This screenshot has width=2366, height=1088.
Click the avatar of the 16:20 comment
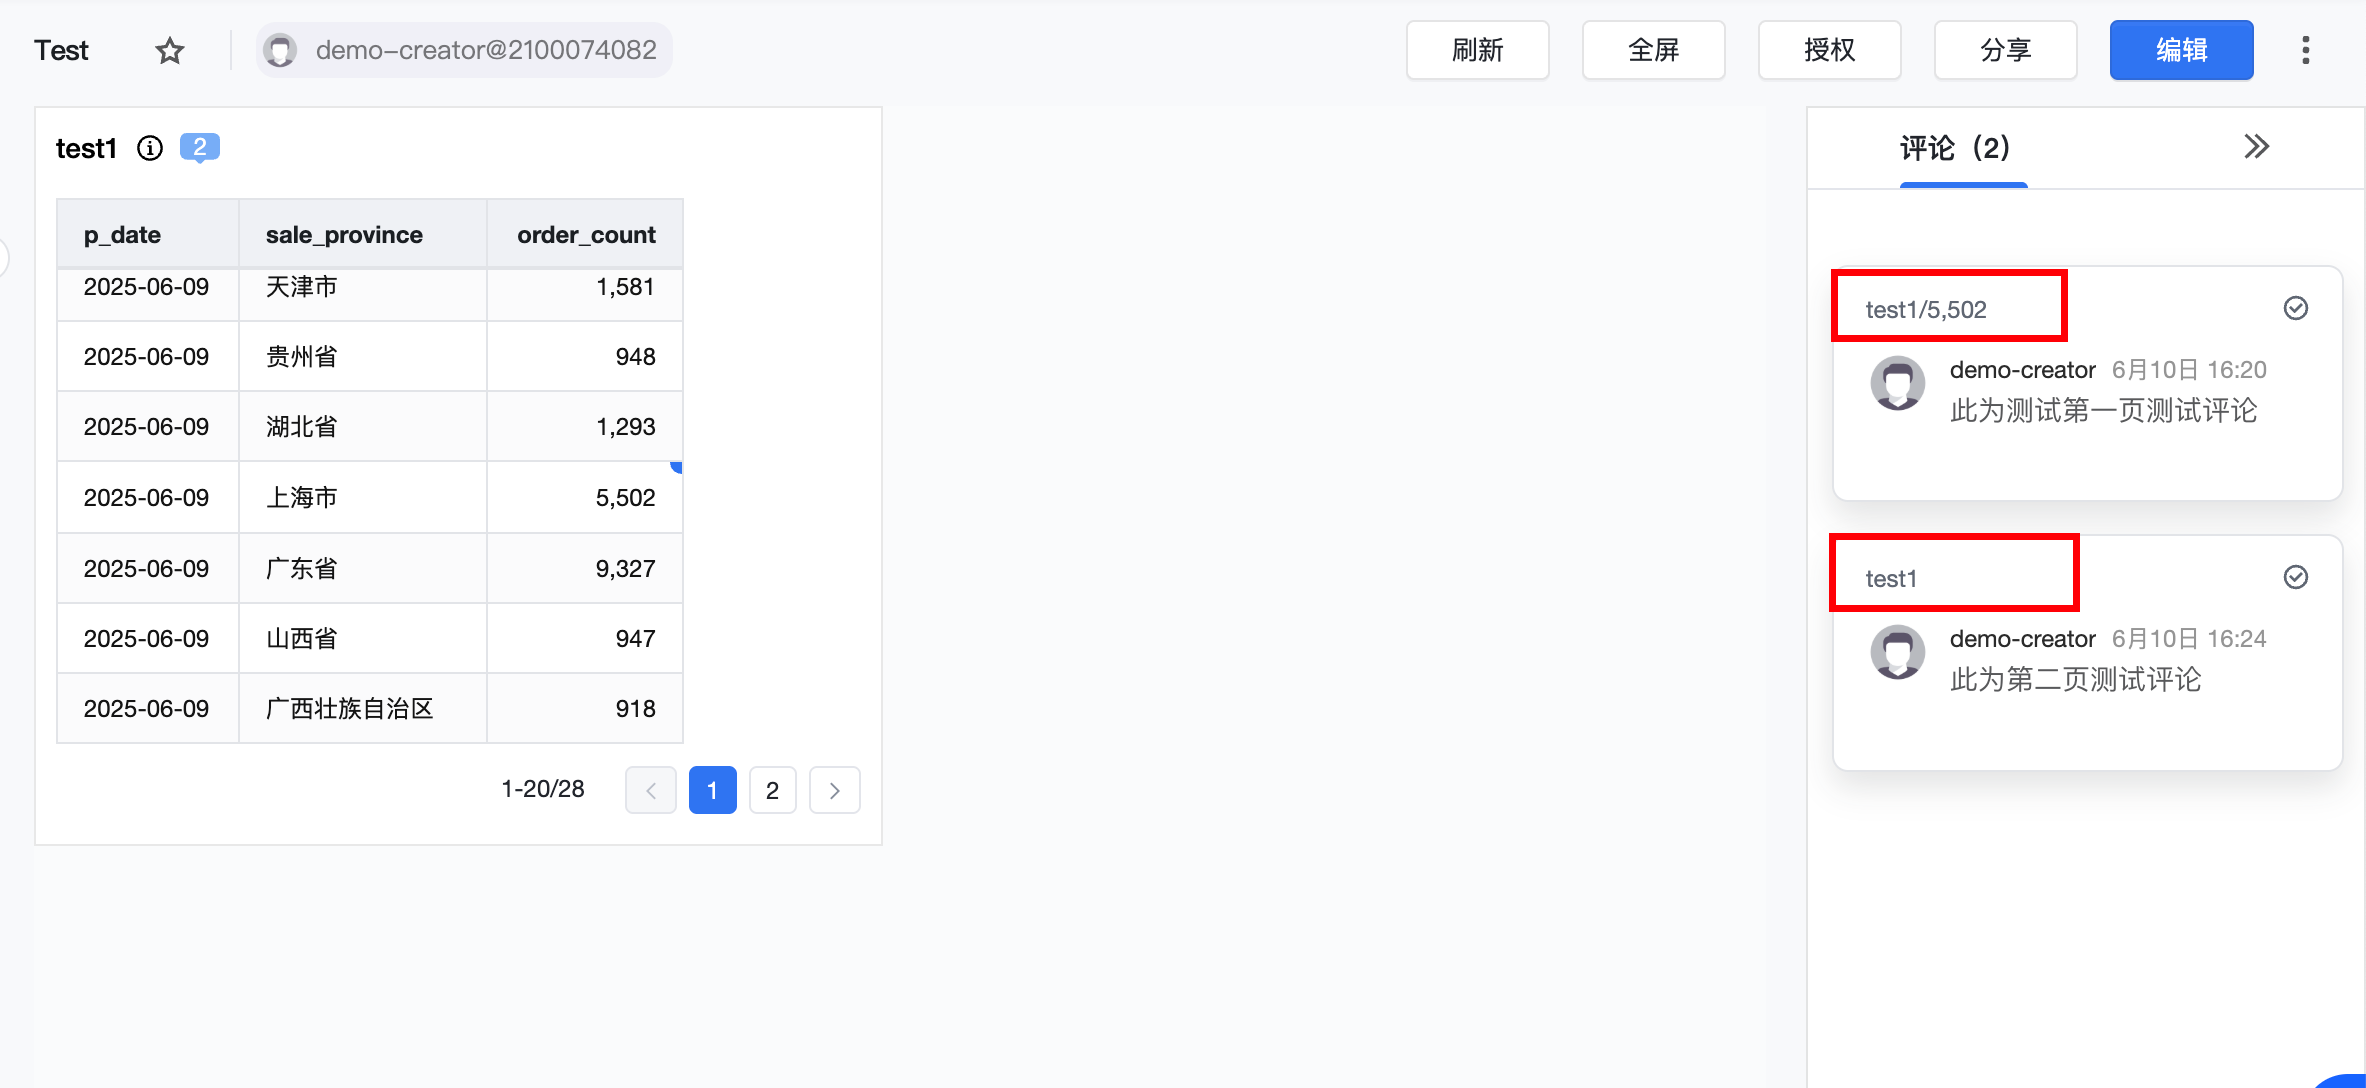tap(1898, 383)
